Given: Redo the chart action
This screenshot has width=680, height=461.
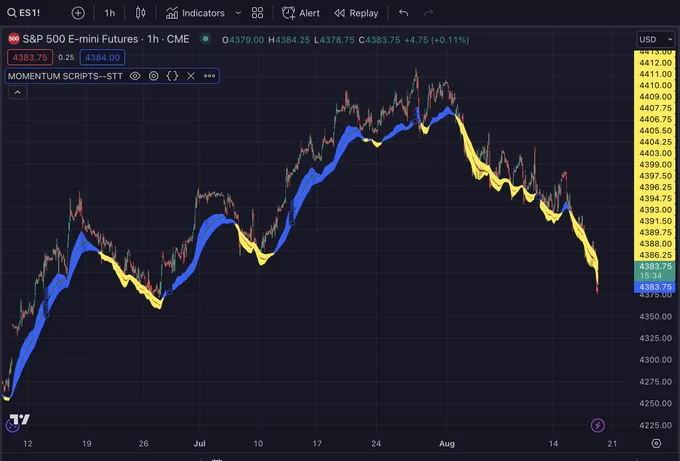Looking at the screenshot, I should [x=428, y=13].
